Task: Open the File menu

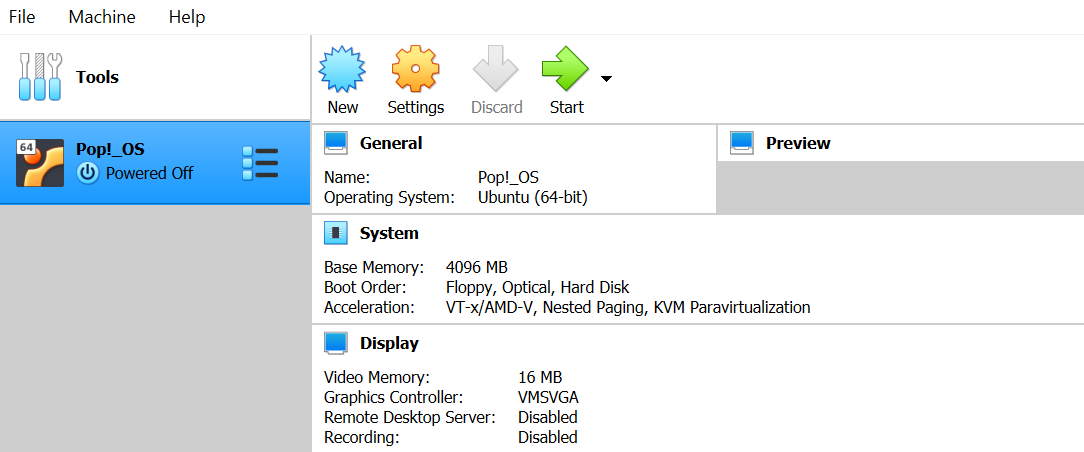Action: (x=22, y=17)
